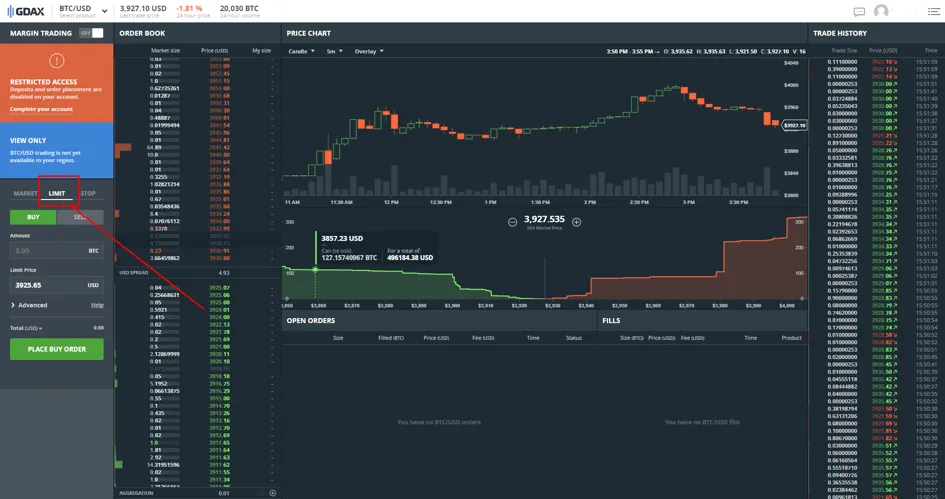Click the trade with size 0.05235043
The width and height of the screenshot is (945, 499).
coord(876,106)
